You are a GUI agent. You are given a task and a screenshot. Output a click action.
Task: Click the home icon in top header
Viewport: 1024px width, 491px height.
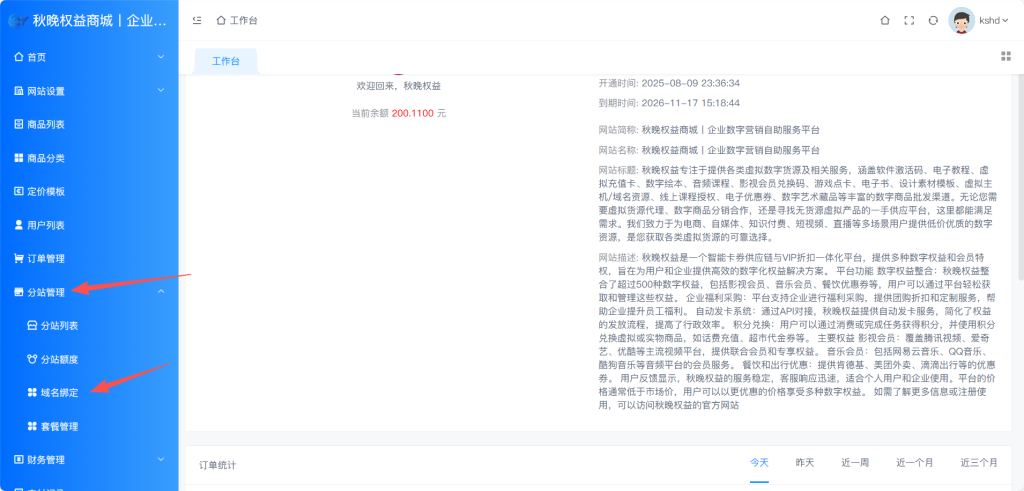coord(884,20)
